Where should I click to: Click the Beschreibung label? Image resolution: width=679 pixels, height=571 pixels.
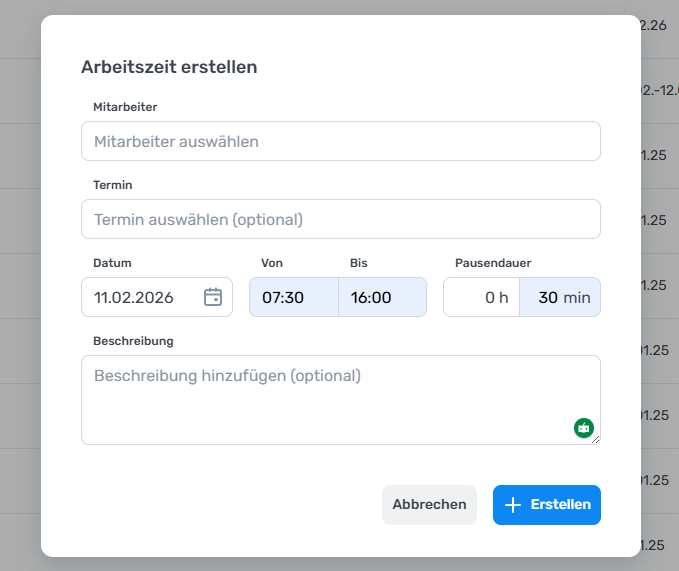[x=133, y=341]
